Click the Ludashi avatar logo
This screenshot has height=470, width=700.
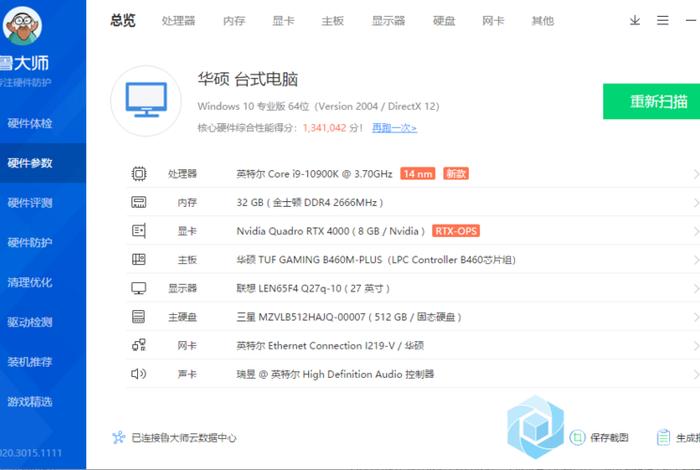22,25
